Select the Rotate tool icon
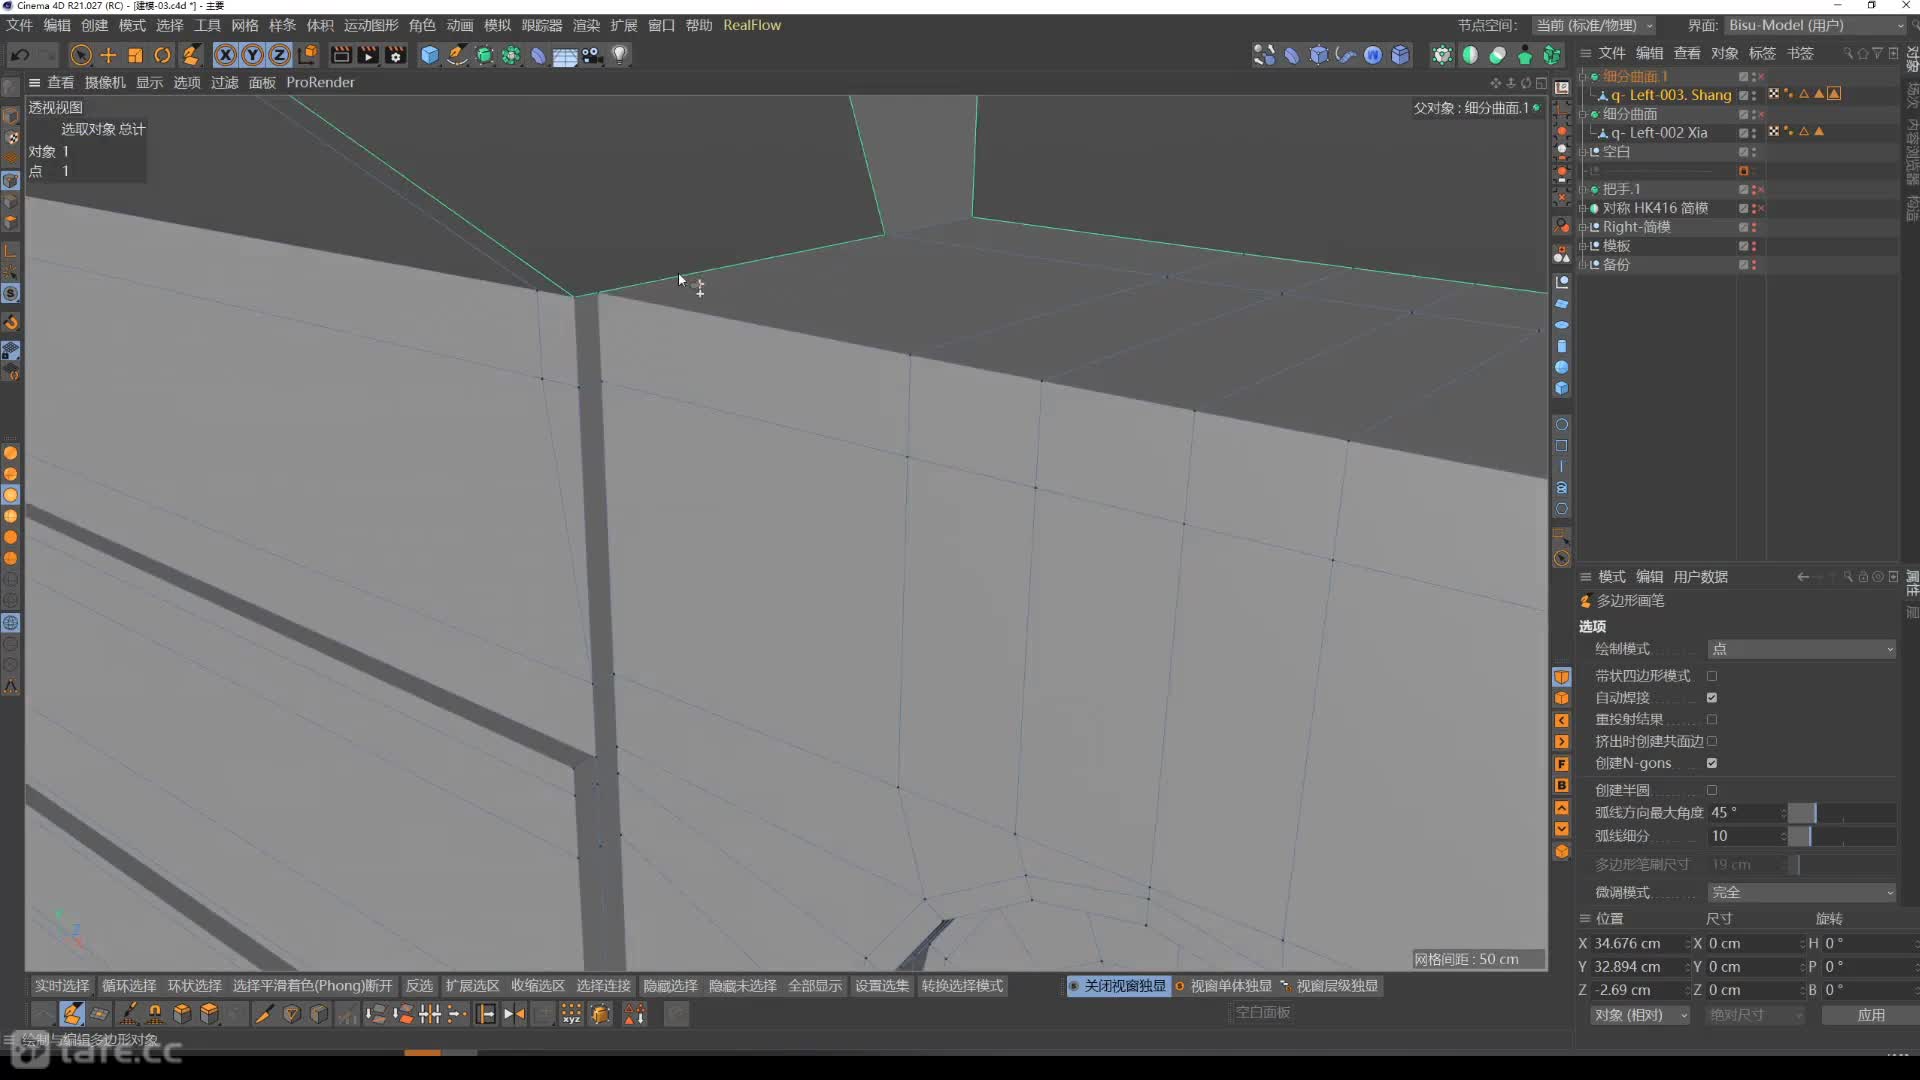 click(162, 55)
